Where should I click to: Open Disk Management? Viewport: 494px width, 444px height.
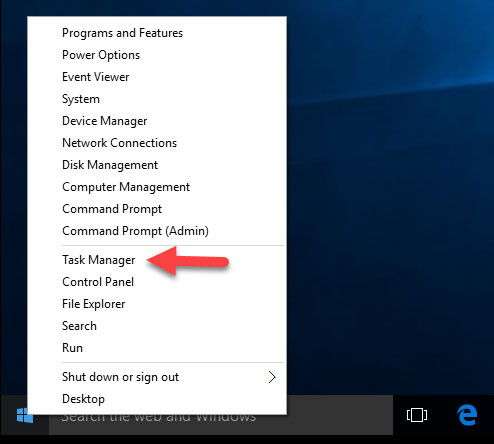click(110, 165)
